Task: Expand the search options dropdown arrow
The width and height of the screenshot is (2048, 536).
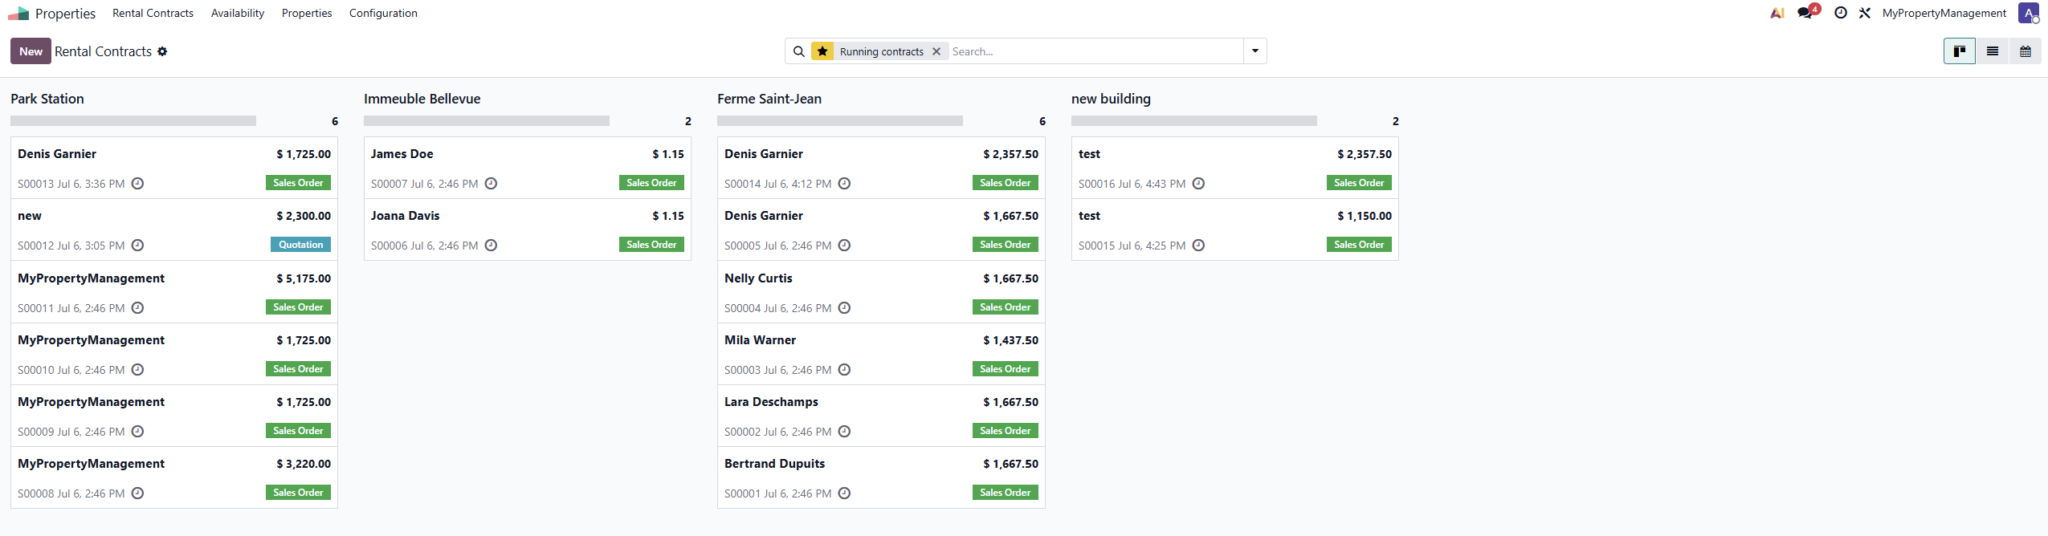Action: click(x=1255, y=51)
